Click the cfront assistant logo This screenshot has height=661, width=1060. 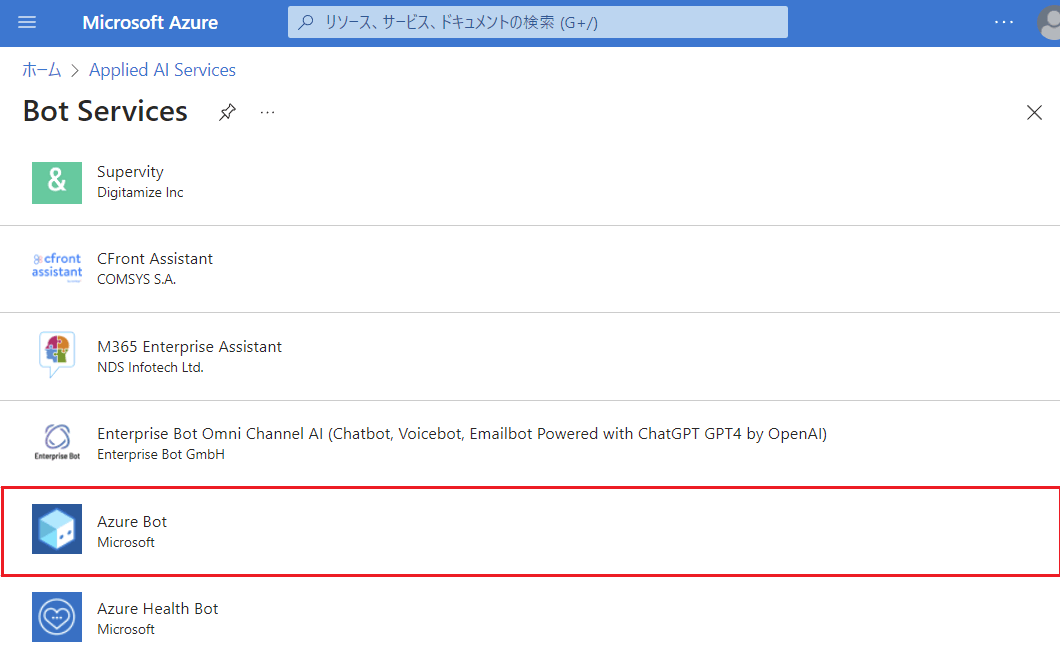point(57,266)
